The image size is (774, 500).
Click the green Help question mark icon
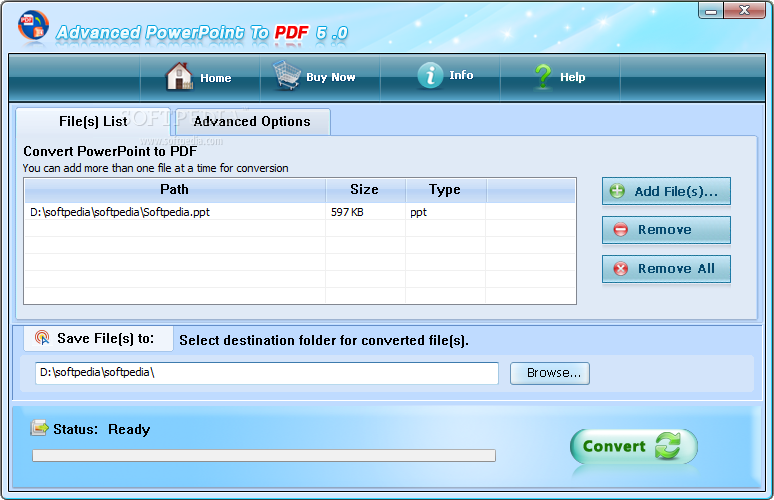coord(543,77)
